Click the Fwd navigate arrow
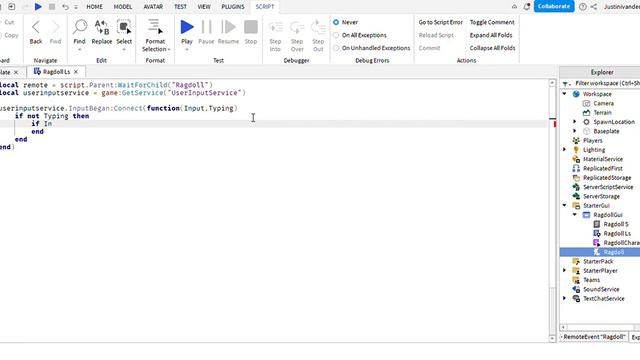This screenshot has height=360, width=640. coord(55,31)
